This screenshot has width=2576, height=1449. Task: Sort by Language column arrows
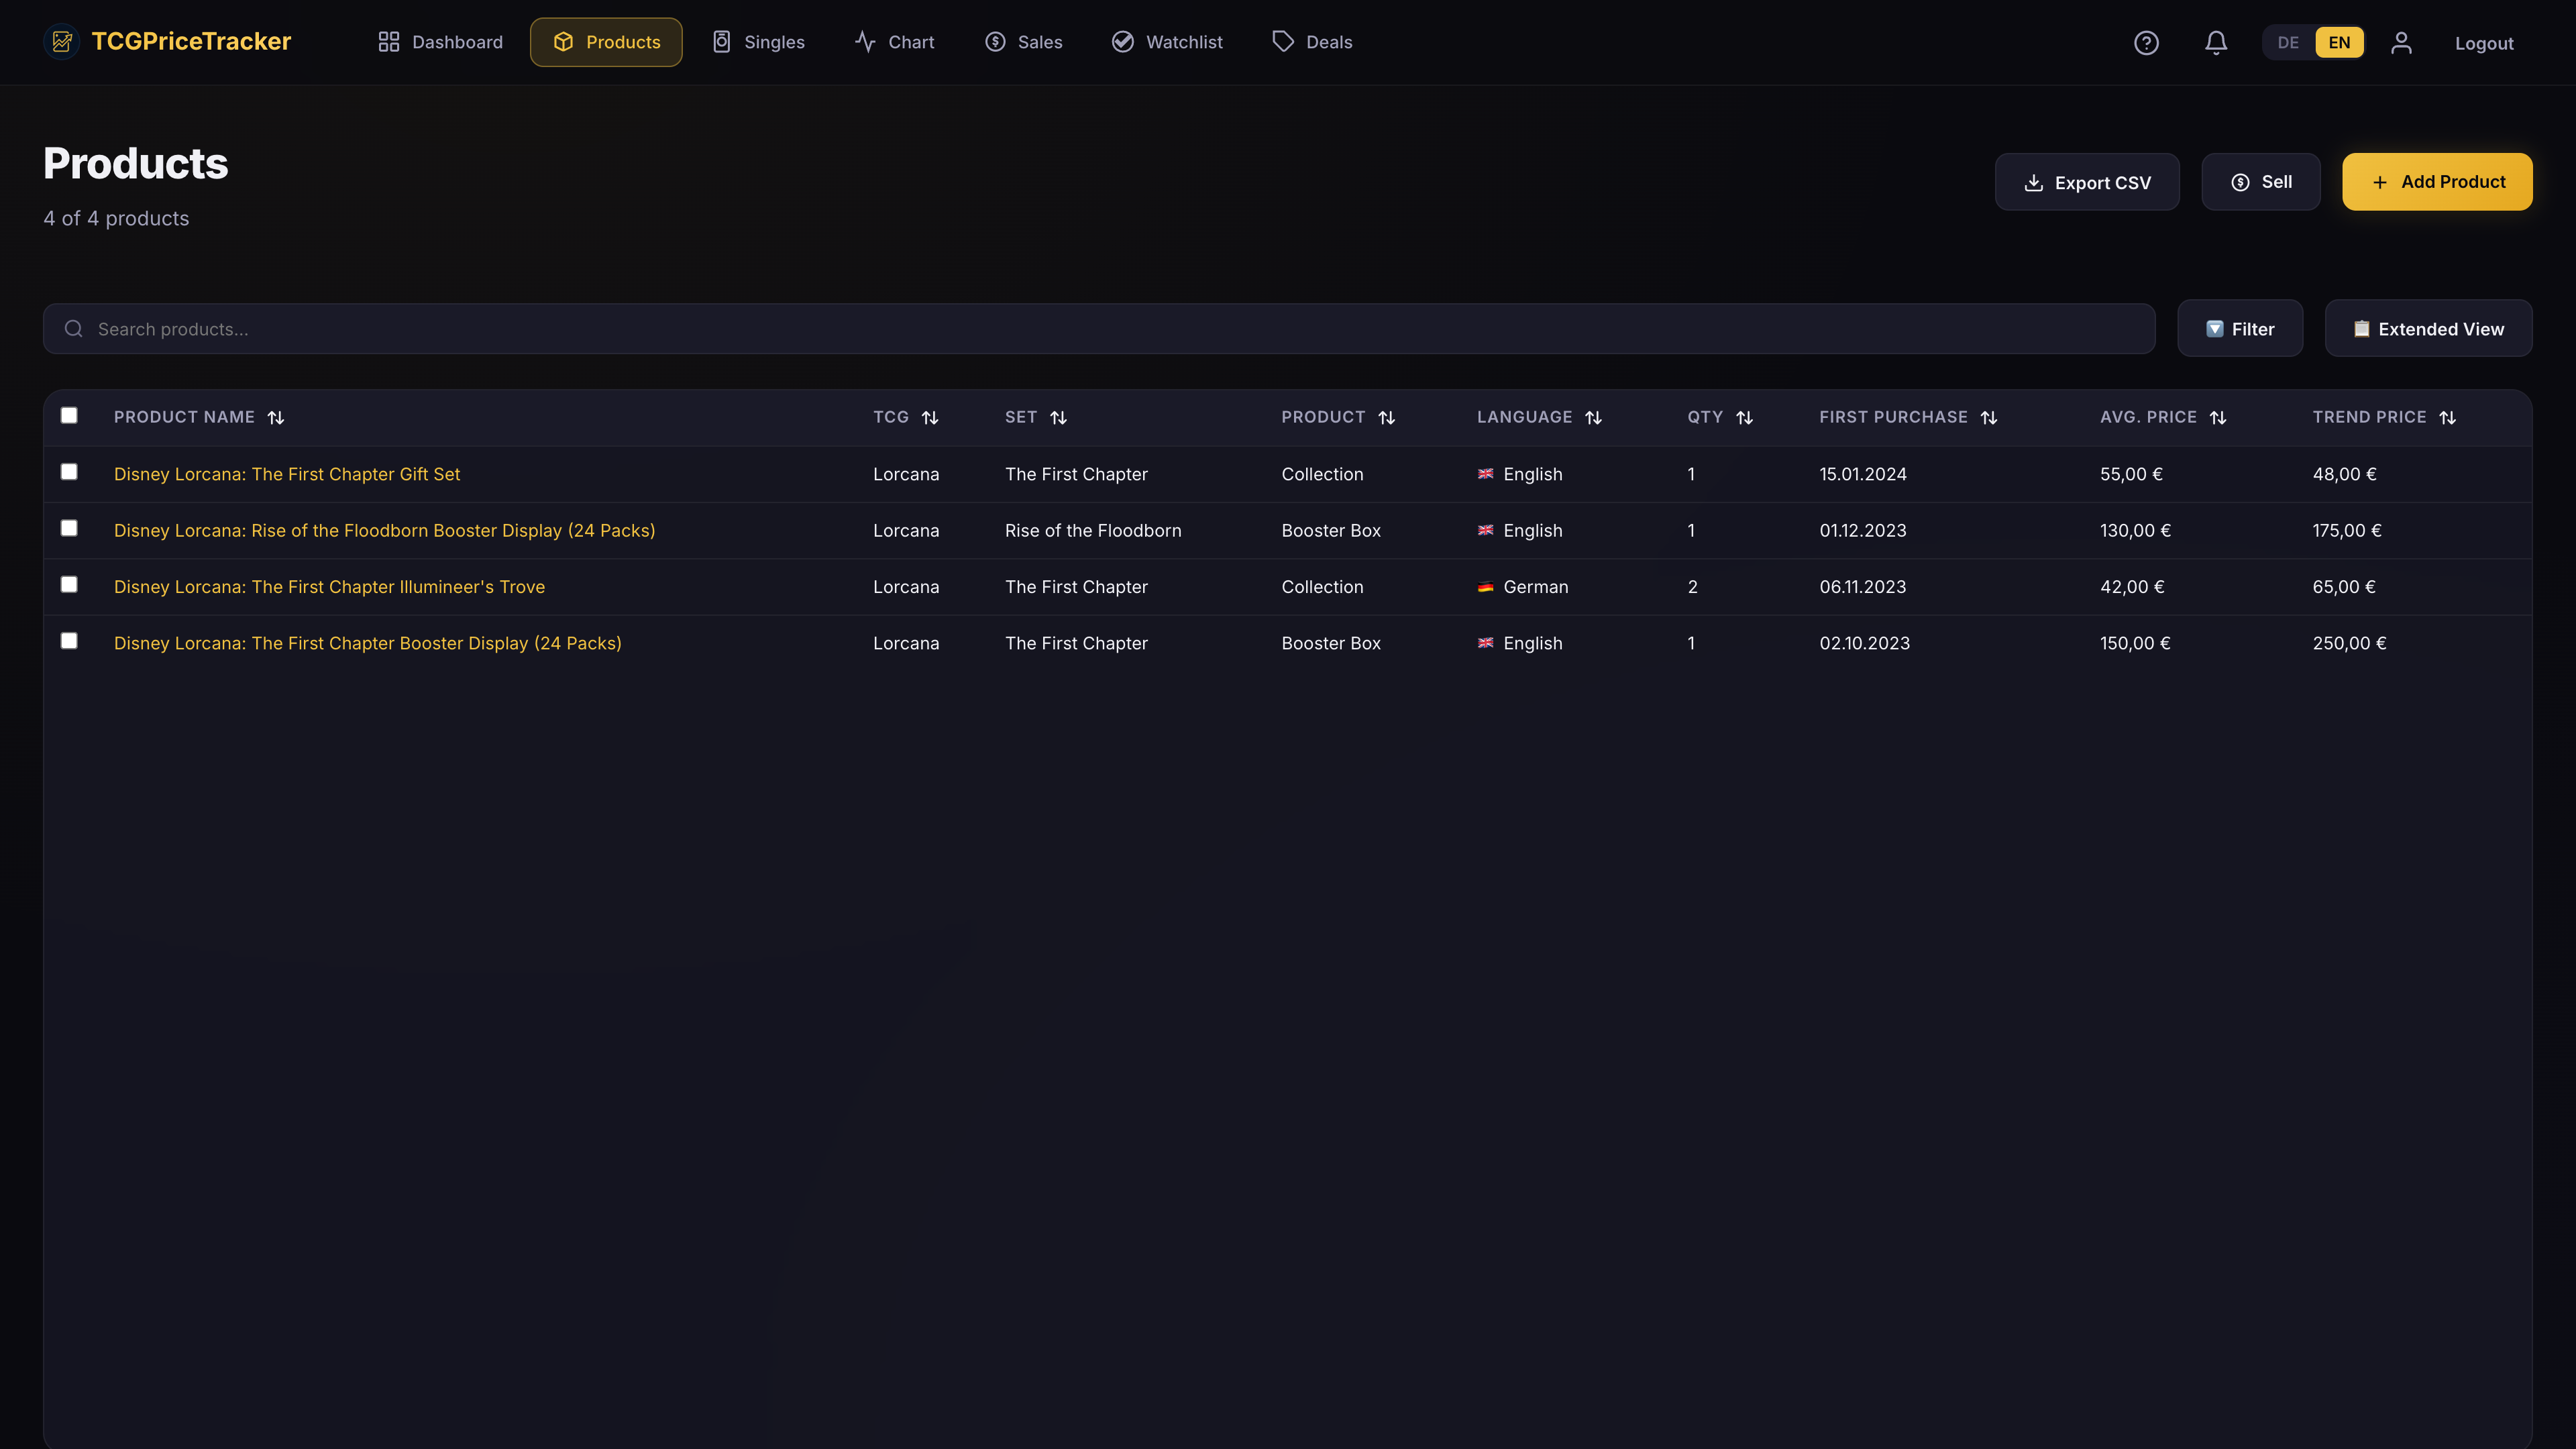(x=1593, y=418)
